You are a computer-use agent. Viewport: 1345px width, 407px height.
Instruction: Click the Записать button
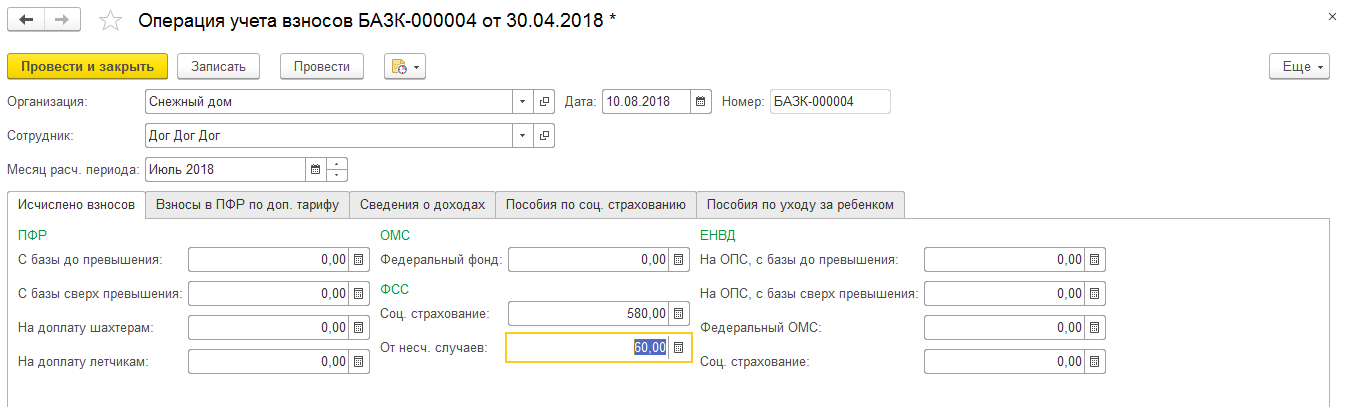pos(218,66)
